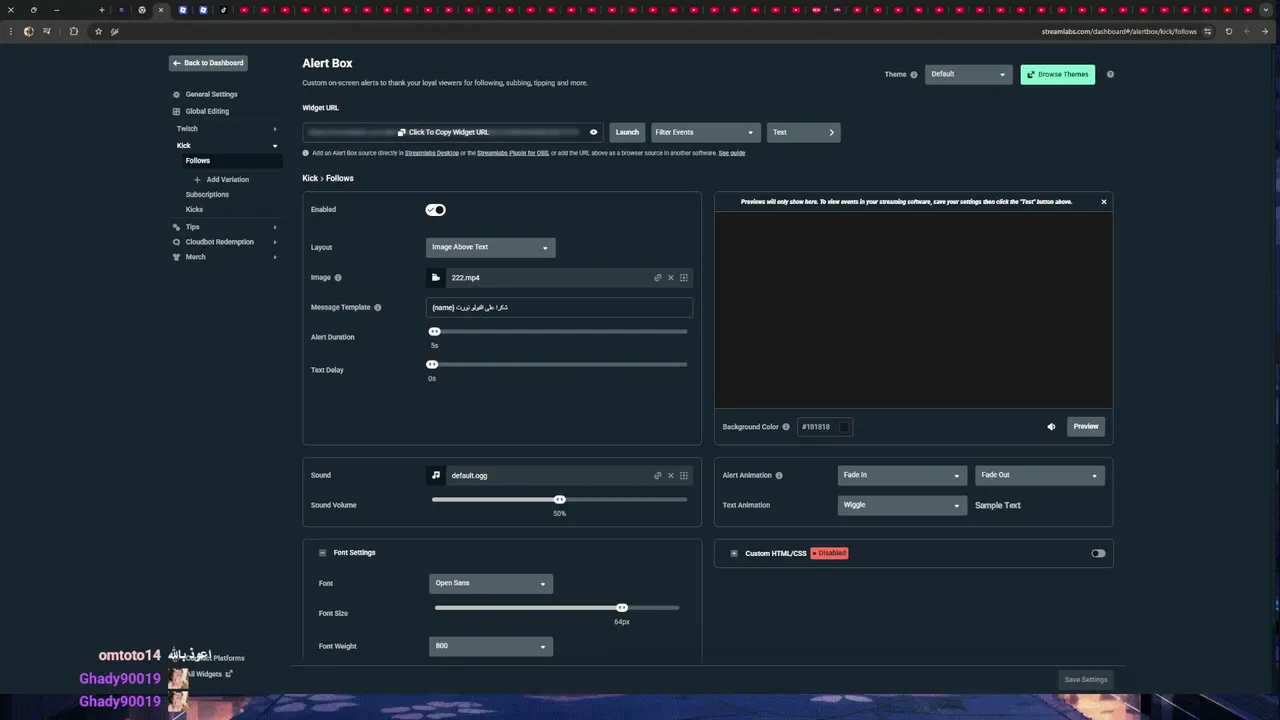Collapse Font Settings section
This screenshot has width=1280, height=720.
coord(323,553)
